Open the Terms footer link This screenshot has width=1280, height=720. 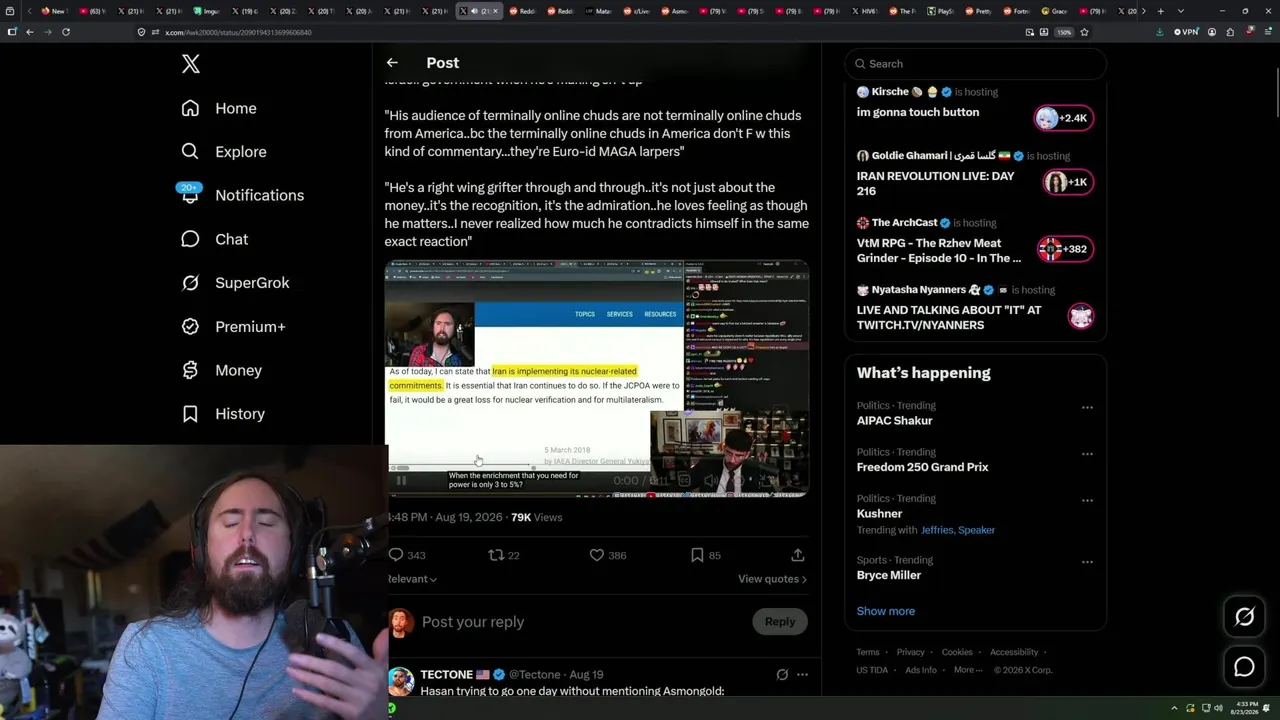(x=868, y=652)
